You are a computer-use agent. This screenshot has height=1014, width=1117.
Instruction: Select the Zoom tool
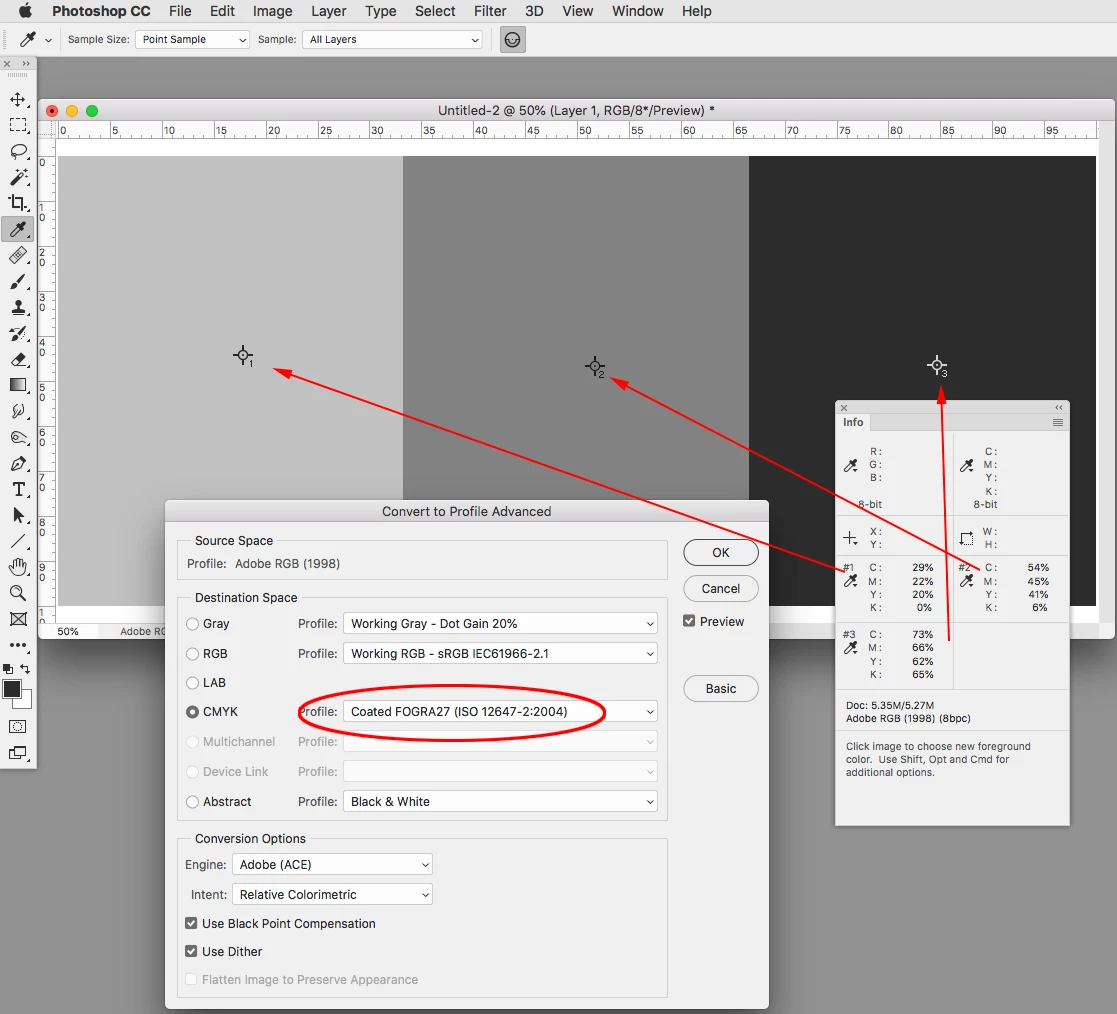point(18,593)
